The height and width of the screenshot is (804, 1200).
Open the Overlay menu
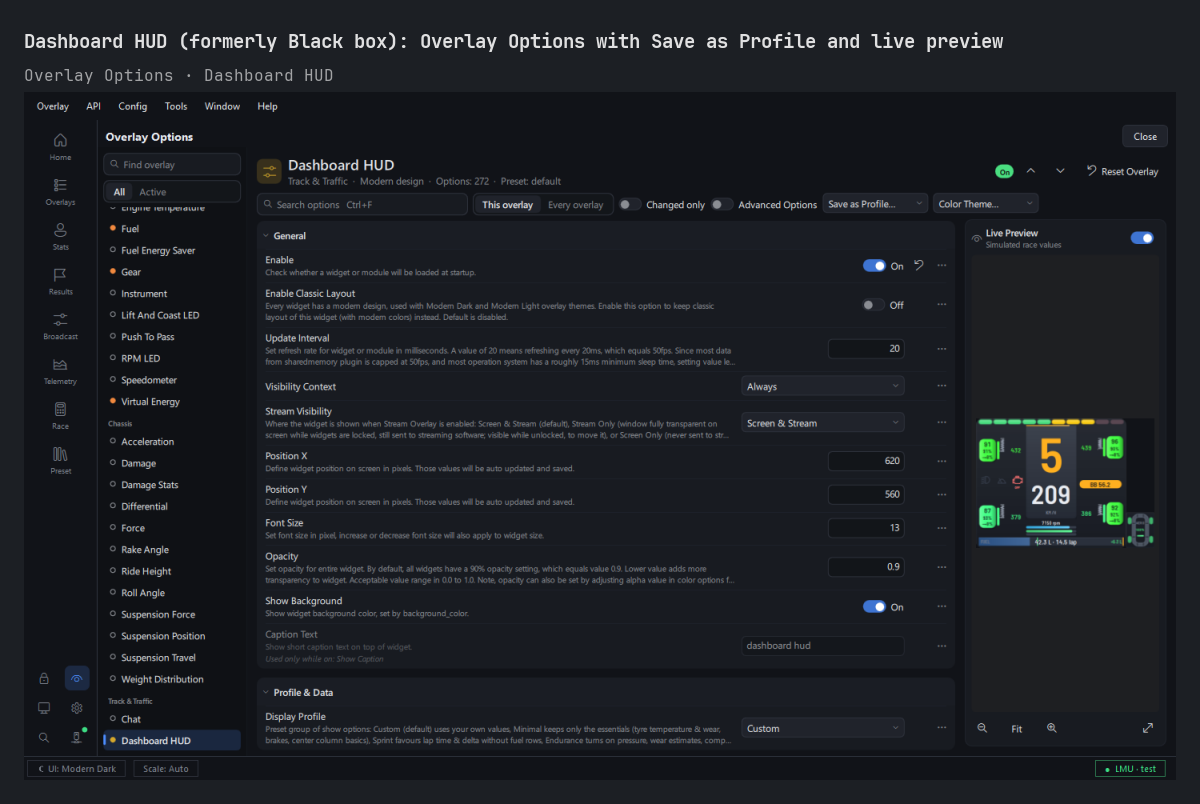coord(53,106)
